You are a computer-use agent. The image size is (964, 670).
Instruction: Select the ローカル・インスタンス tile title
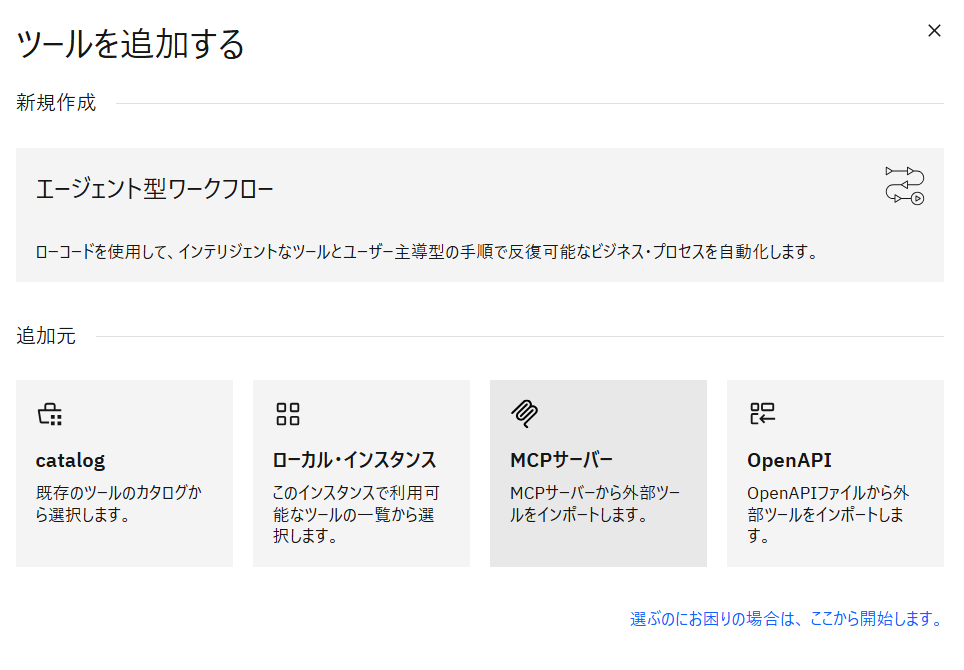pos(354,461)
